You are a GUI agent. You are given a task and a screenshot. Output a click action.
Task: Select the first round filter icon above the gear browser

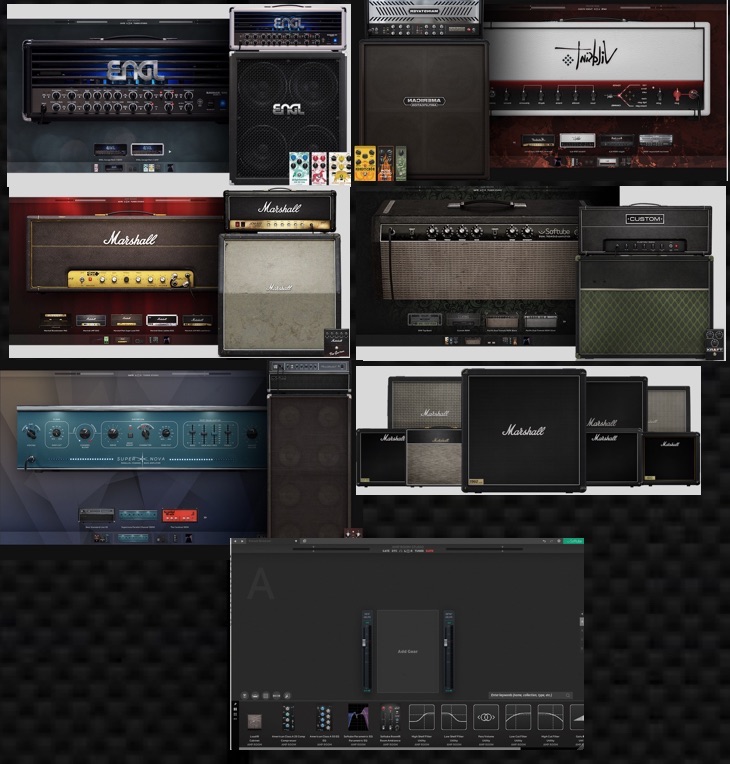click(245, 696)
